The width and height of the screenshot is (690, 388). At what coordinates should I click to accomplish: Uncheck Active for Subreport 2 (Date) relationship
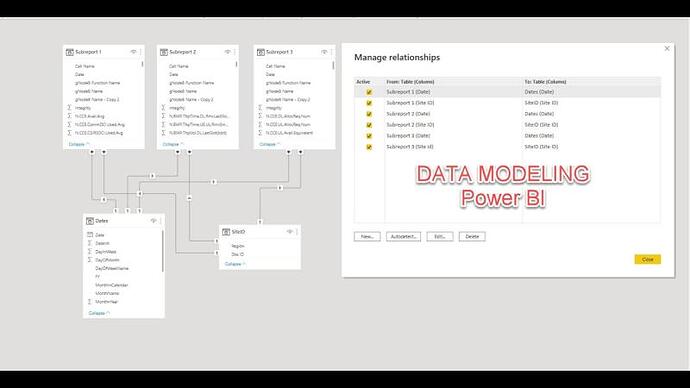[x=369, y=114]
